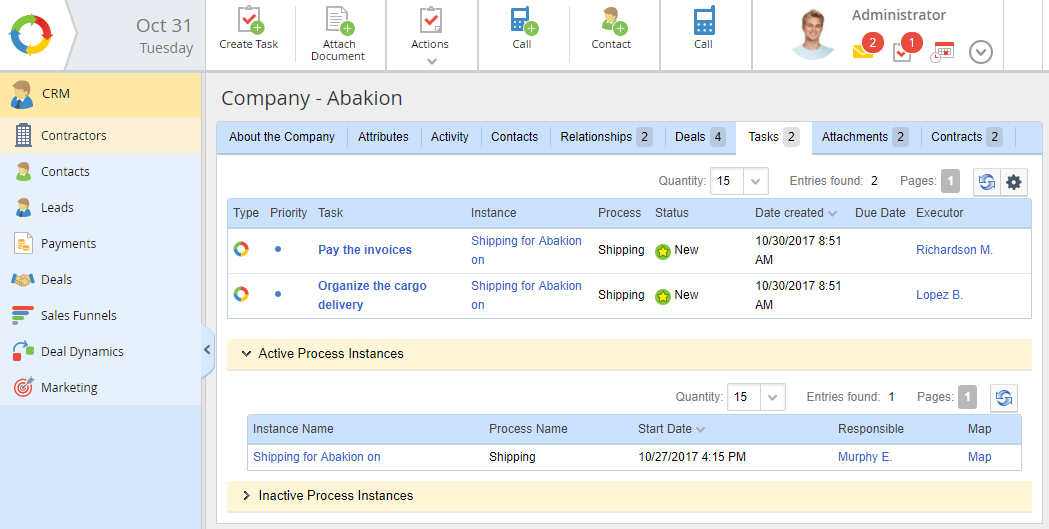Image resolution: width=1049 pixels, height=529 pixels.
Task: Click the Attach Document icon
Action: (338, 21)
